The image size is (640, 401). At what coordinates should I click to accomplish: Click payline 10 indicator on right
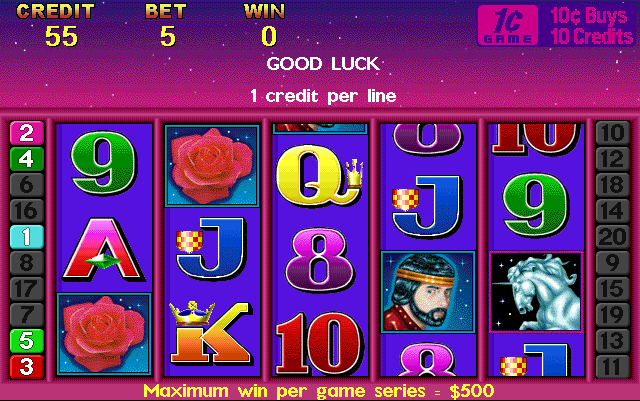(613, 133)
